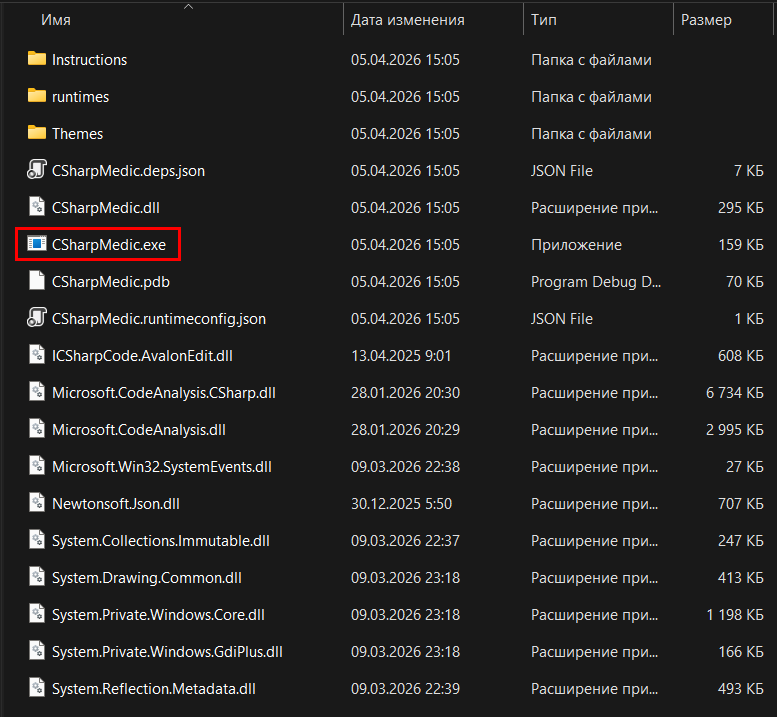Click the CSharpMedic.deps.json file icon

(37, 170)
